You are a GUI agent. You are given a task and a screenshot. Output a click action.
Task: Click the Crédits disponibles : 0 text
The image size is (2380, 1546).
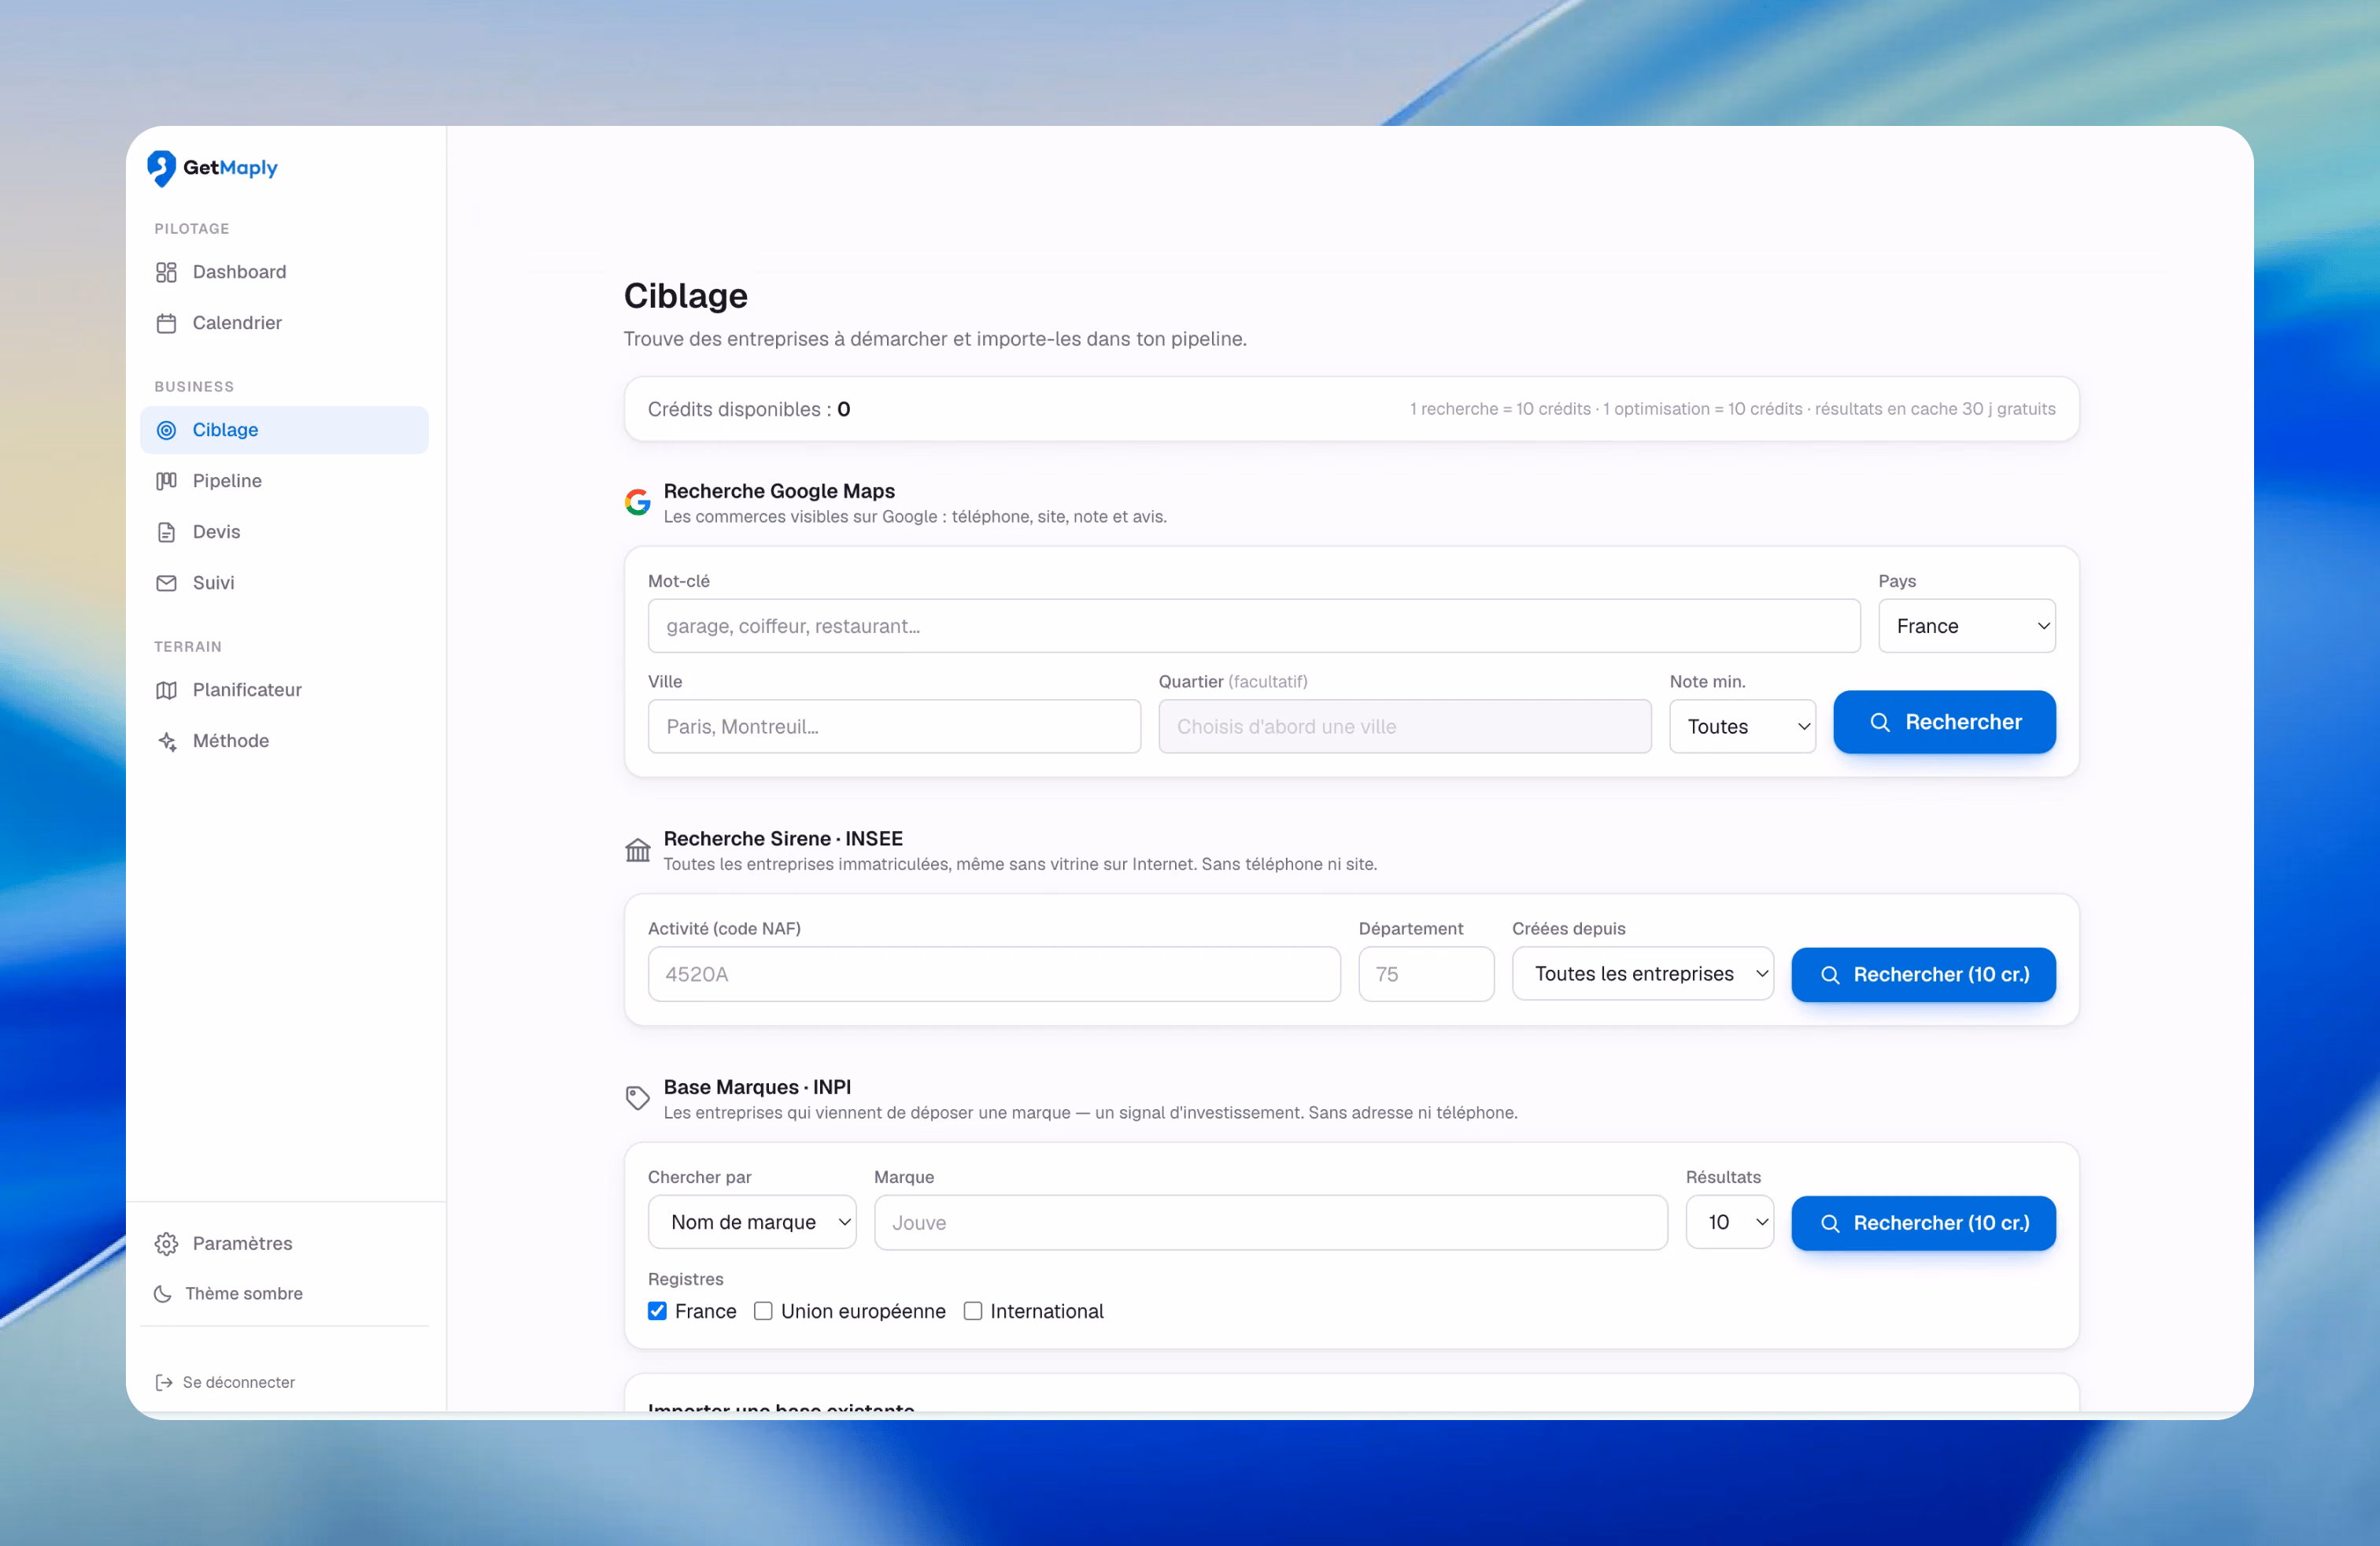pos(749,409)
